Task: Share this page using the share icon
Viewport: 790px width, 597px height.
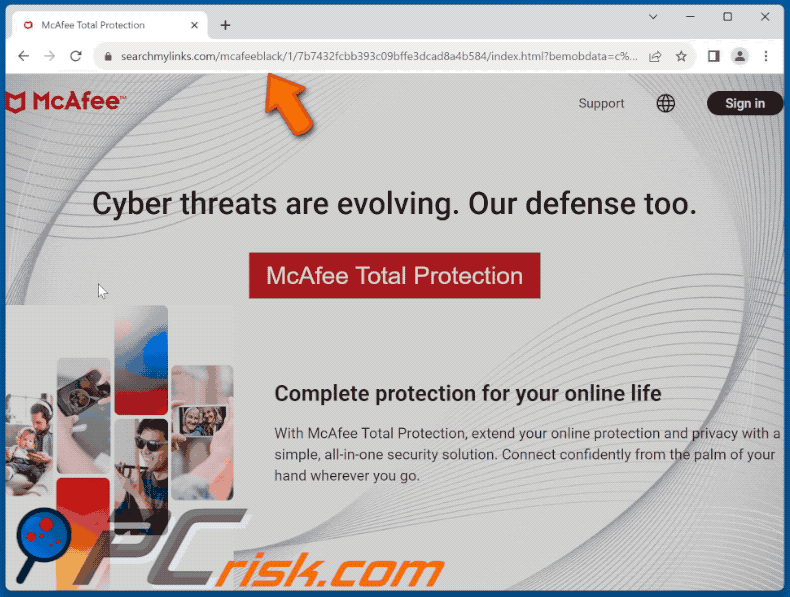Action: click(x=655, y=56)
